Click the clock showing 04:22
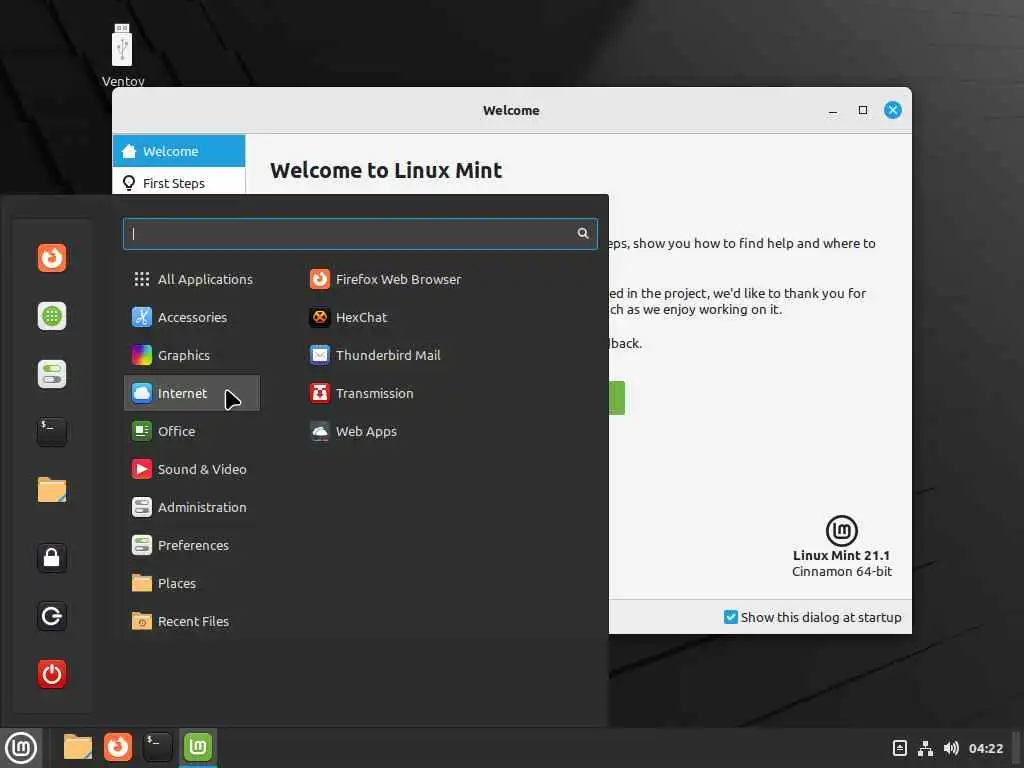 pyautogui.click(x=985, y=748)
